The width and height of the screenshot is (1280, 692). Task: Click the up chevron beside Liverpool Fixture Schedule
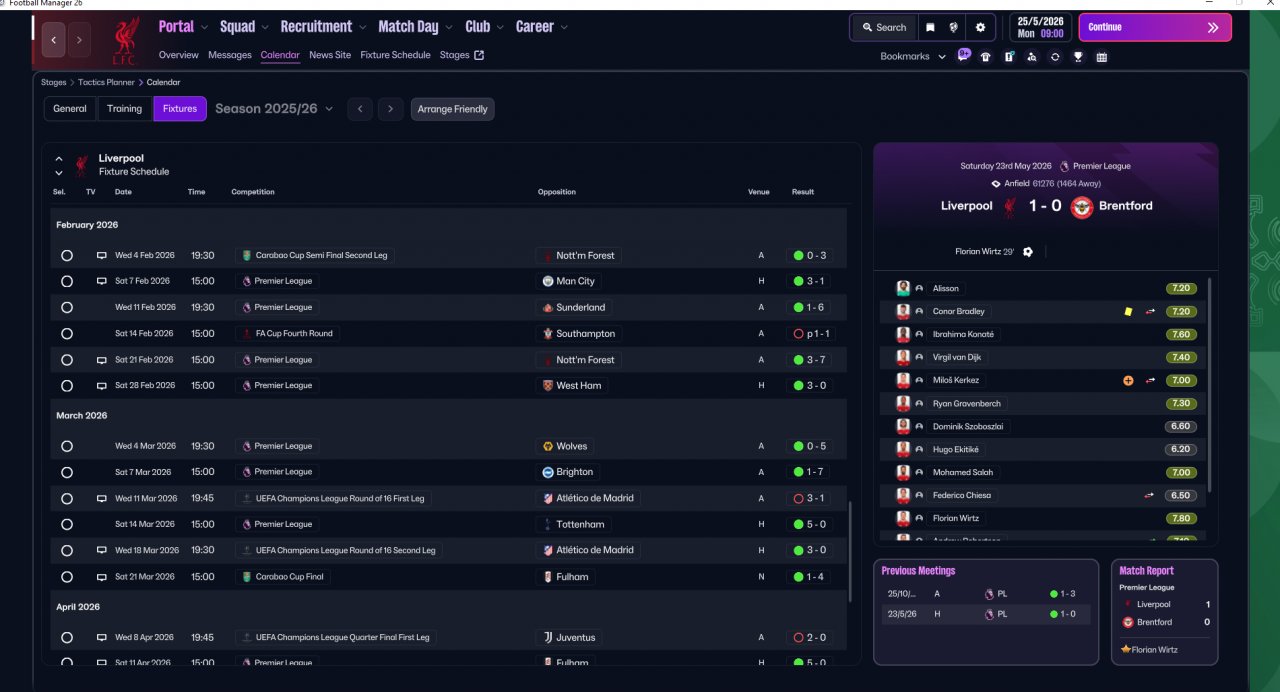click(59, 159)
